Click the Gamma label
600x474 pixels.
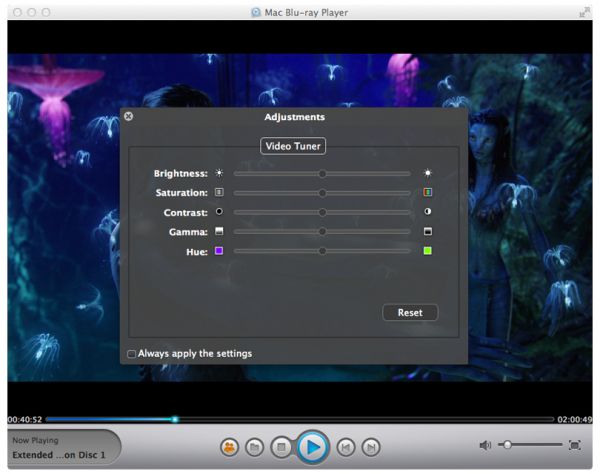pyautogui.click(x=188, y=232)
